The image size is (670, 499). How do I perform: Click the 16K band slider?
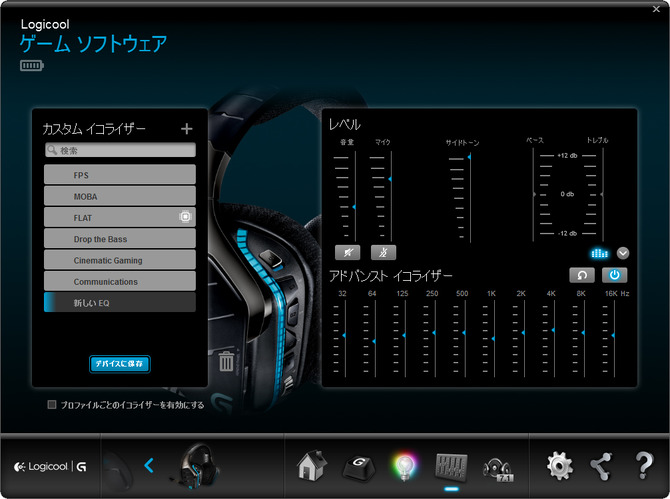(x=613, y=335)
